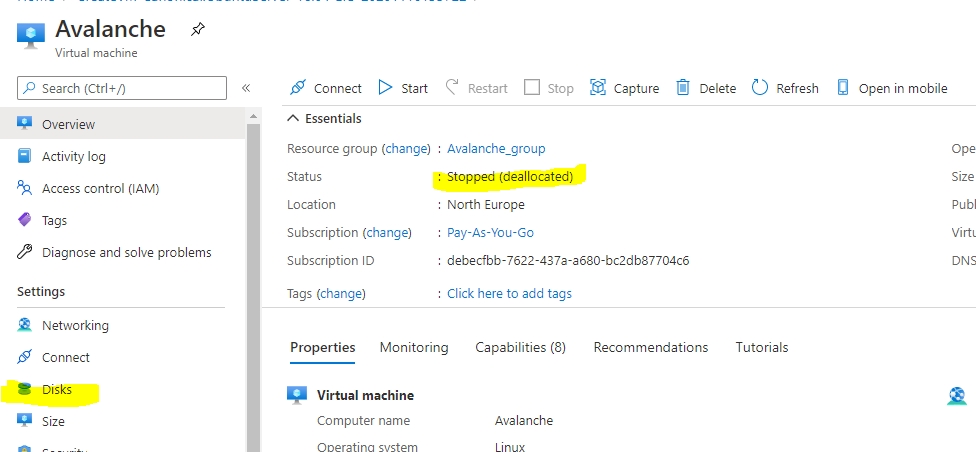Viewport: 976px width, 452px height.
Task: Click the pin icon next to Avalanche title
Action: coord(197,30)
